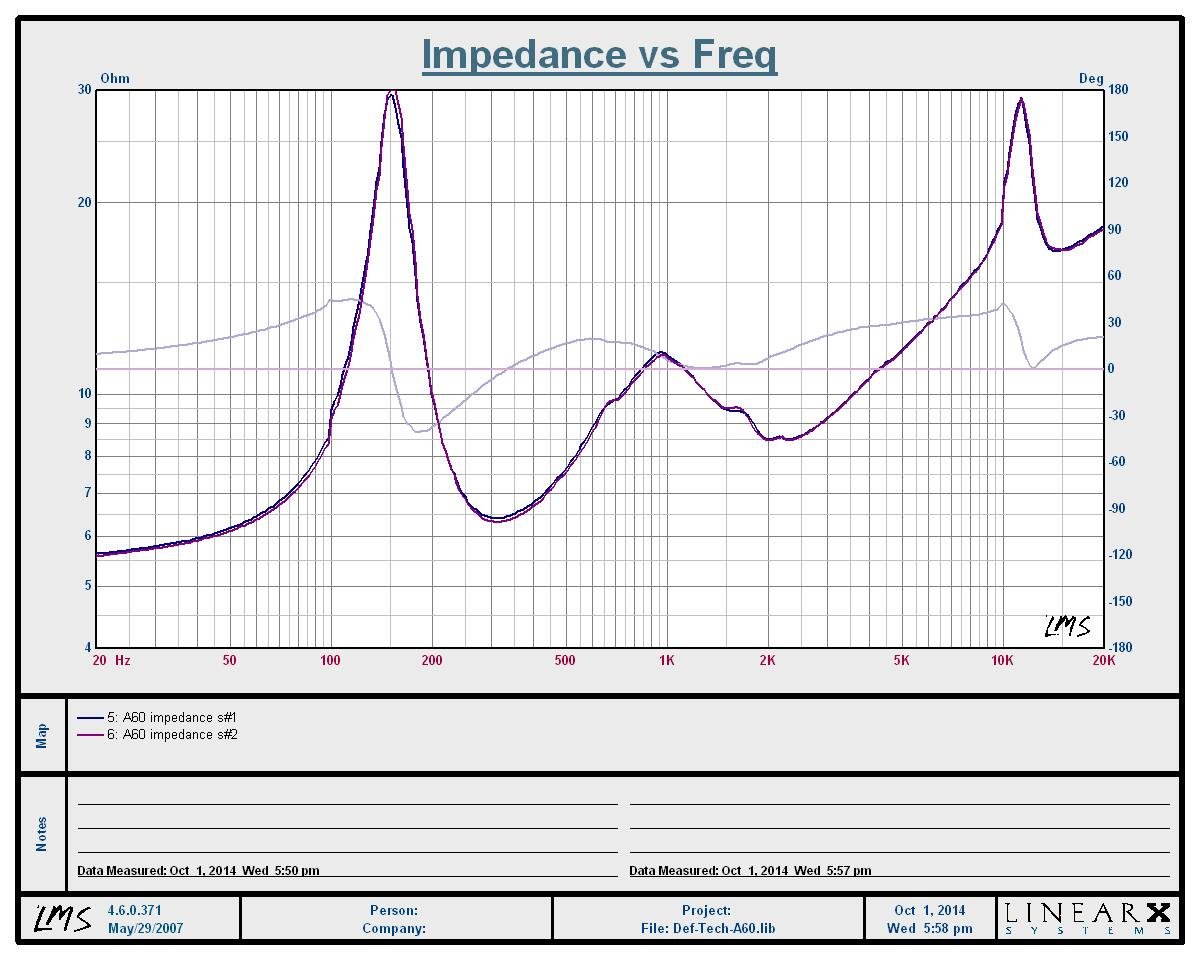
Task: Click the blue line swatch for curve 5
Action: coord(90,718)
